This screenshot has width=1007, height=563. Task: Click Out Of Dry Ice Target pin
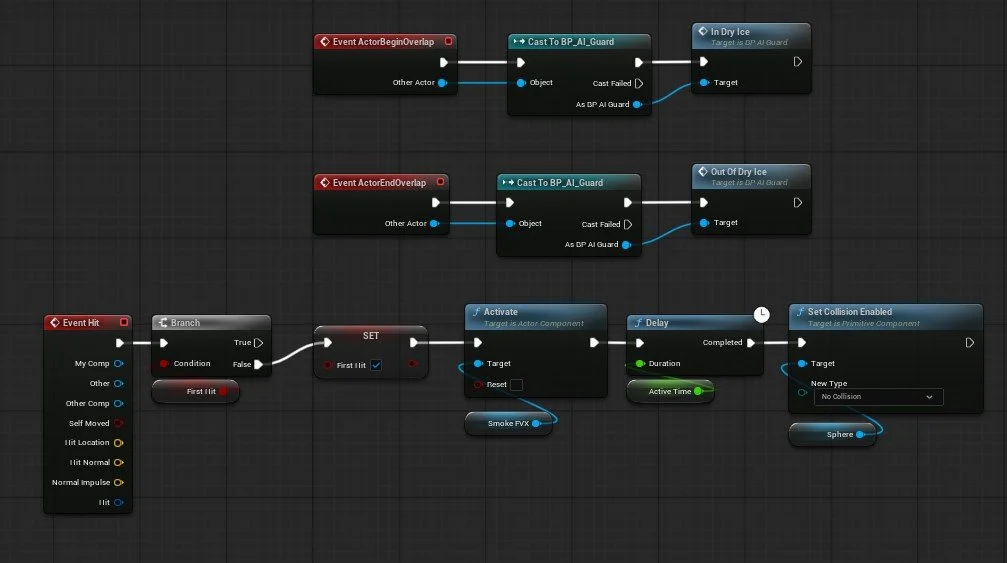[704, 223]
